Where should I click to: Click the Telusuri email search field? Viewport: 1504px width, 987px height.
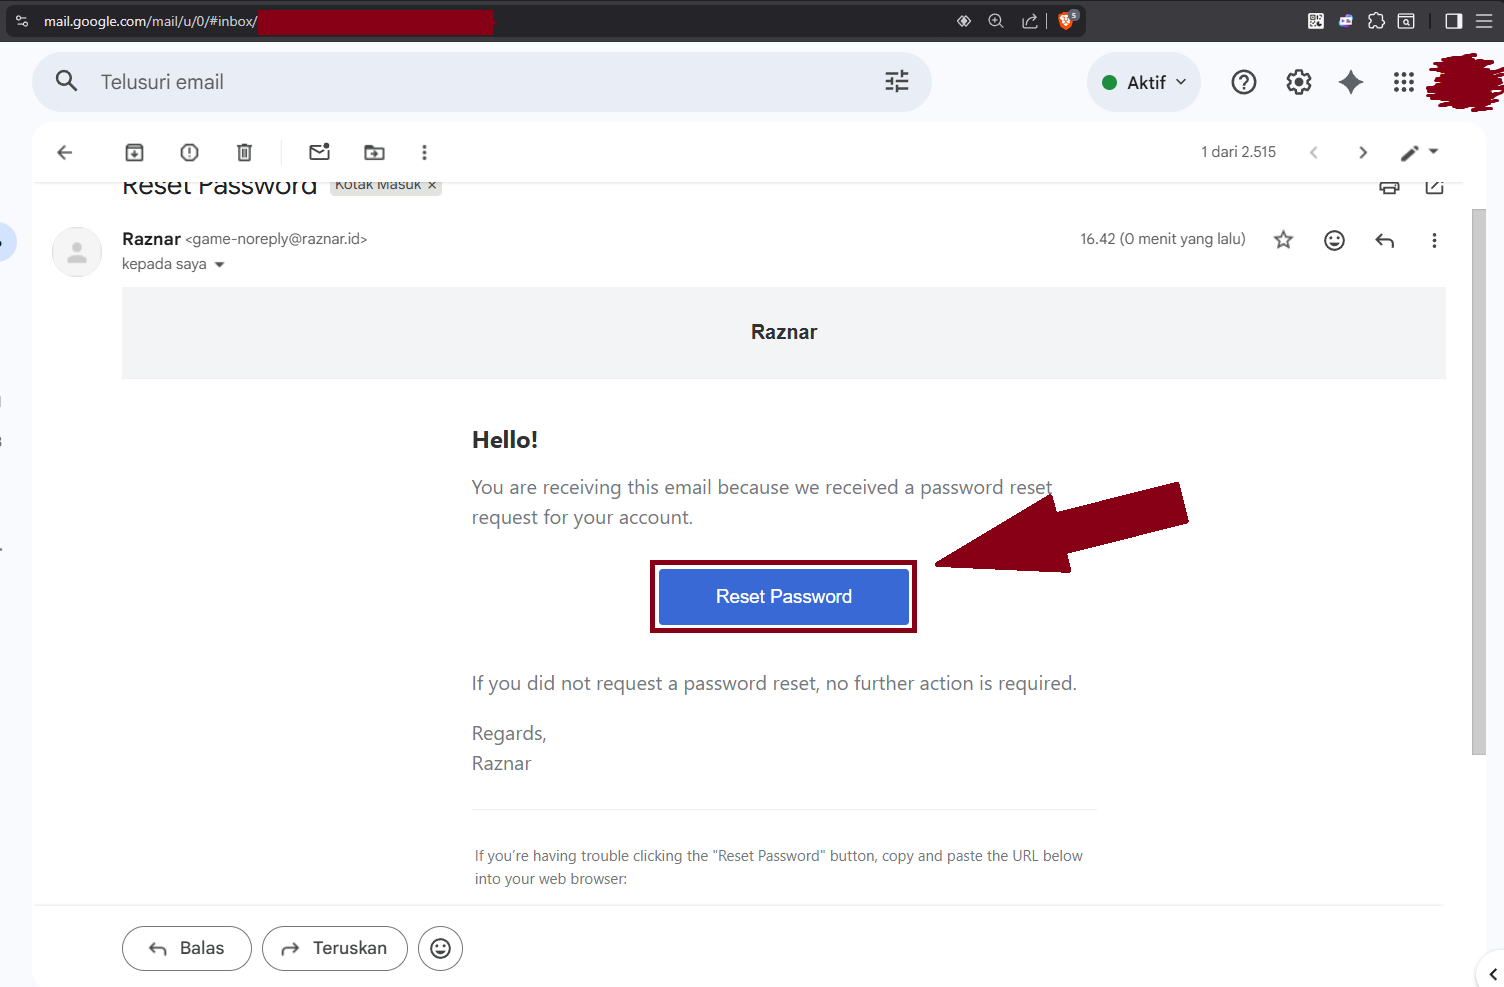[x=480, y=82]
